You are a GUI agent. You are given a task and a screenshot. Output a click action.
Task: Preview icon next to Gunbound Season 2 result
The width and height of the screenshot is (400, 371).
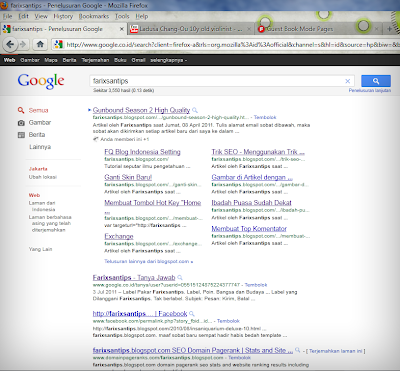195,110
